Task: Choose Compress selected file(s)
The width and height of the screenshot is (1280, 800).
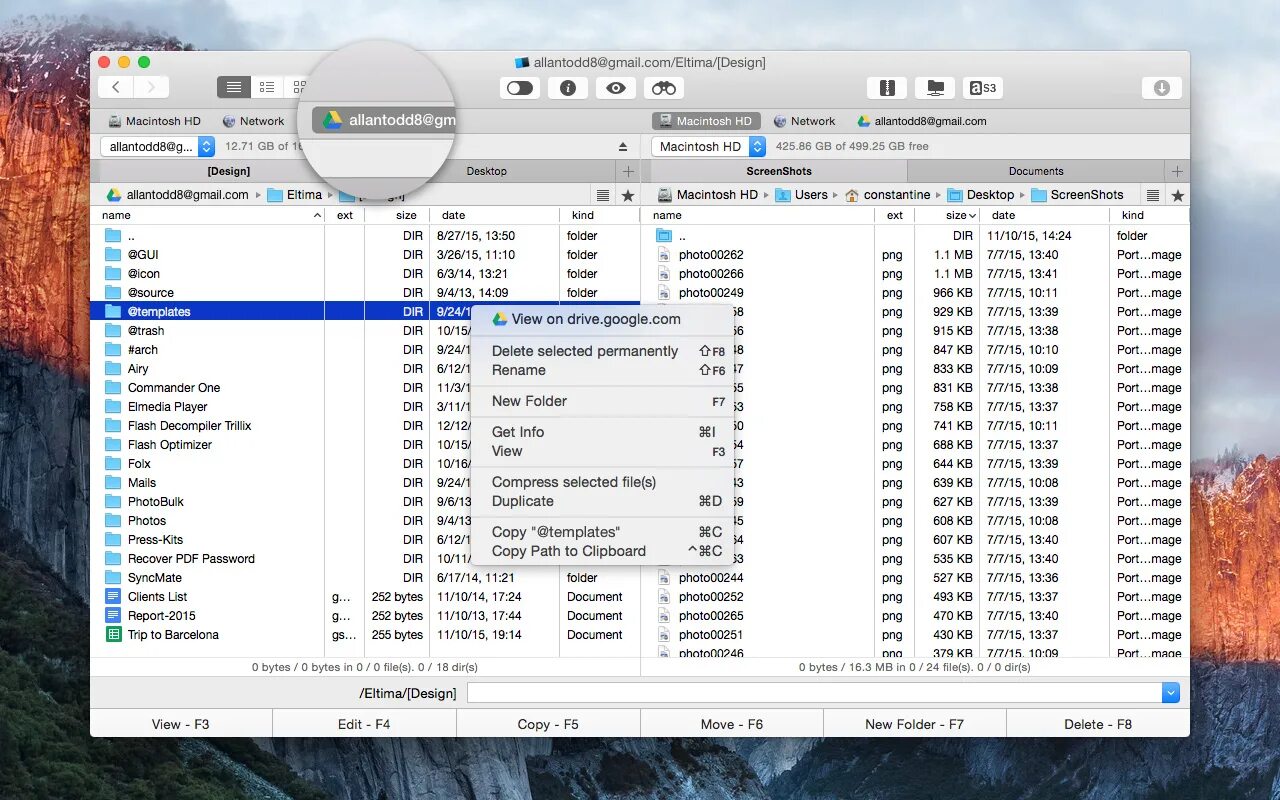Action: click(603, 482)
